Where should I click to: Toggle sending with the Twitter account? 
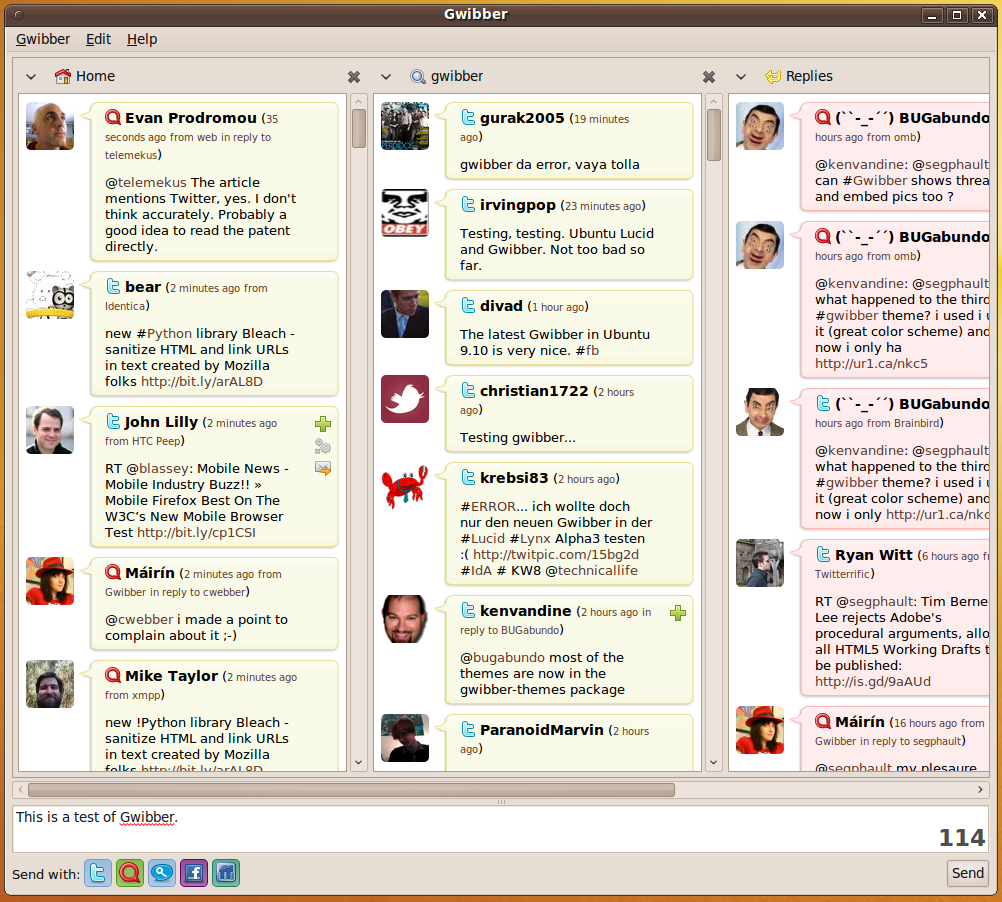tap(98, 873)
